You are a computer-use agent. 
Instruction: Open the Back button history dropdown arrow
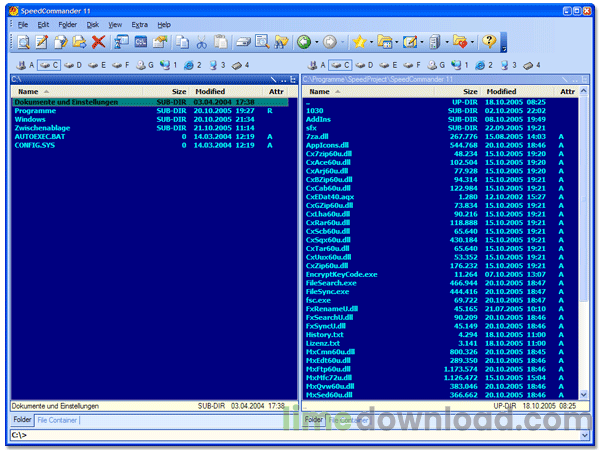(317, 42)
